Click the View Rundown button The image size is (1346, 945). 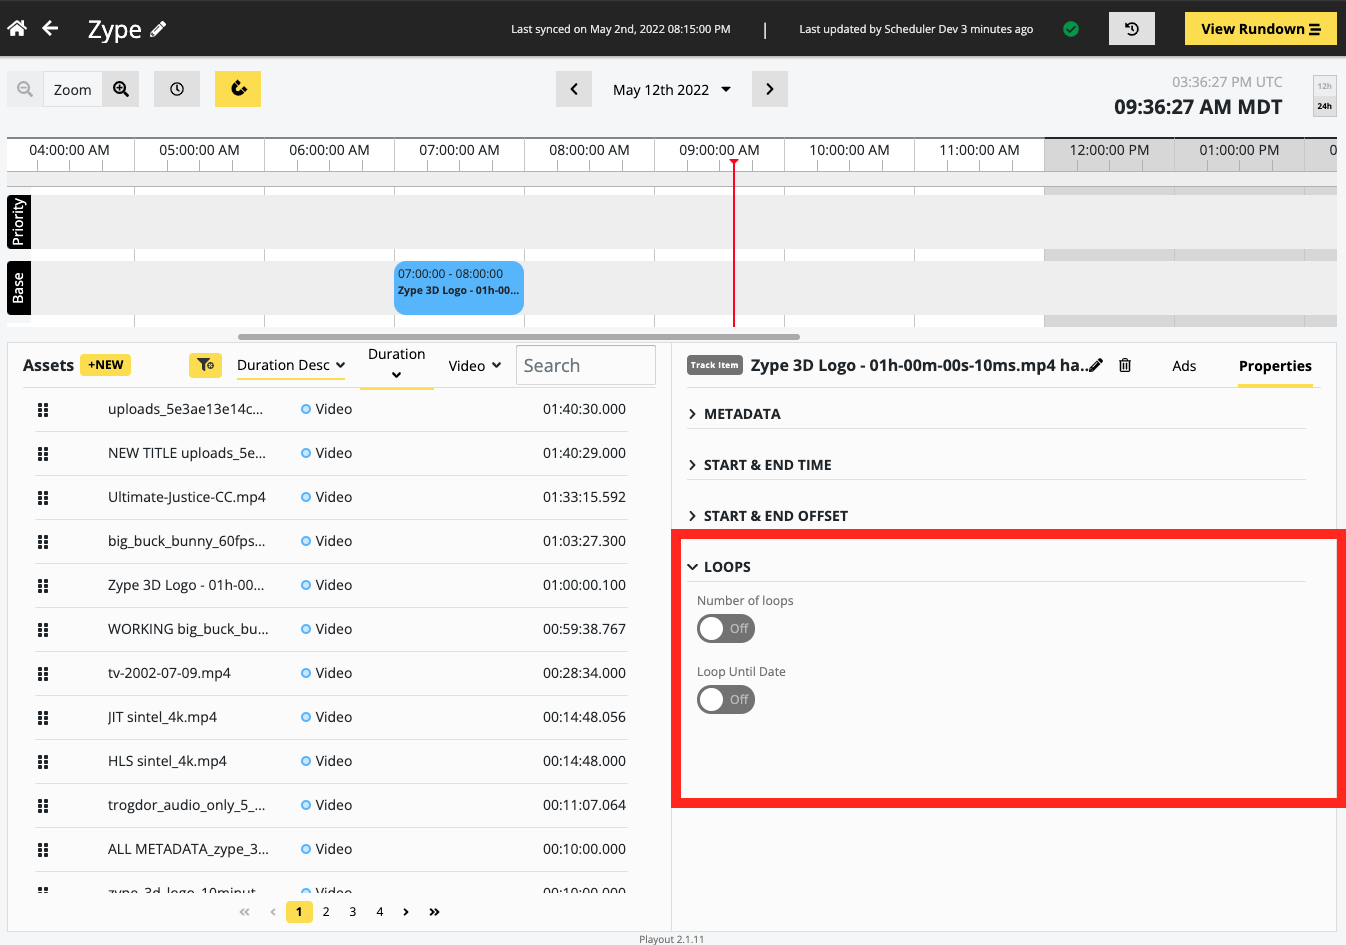1260,29
